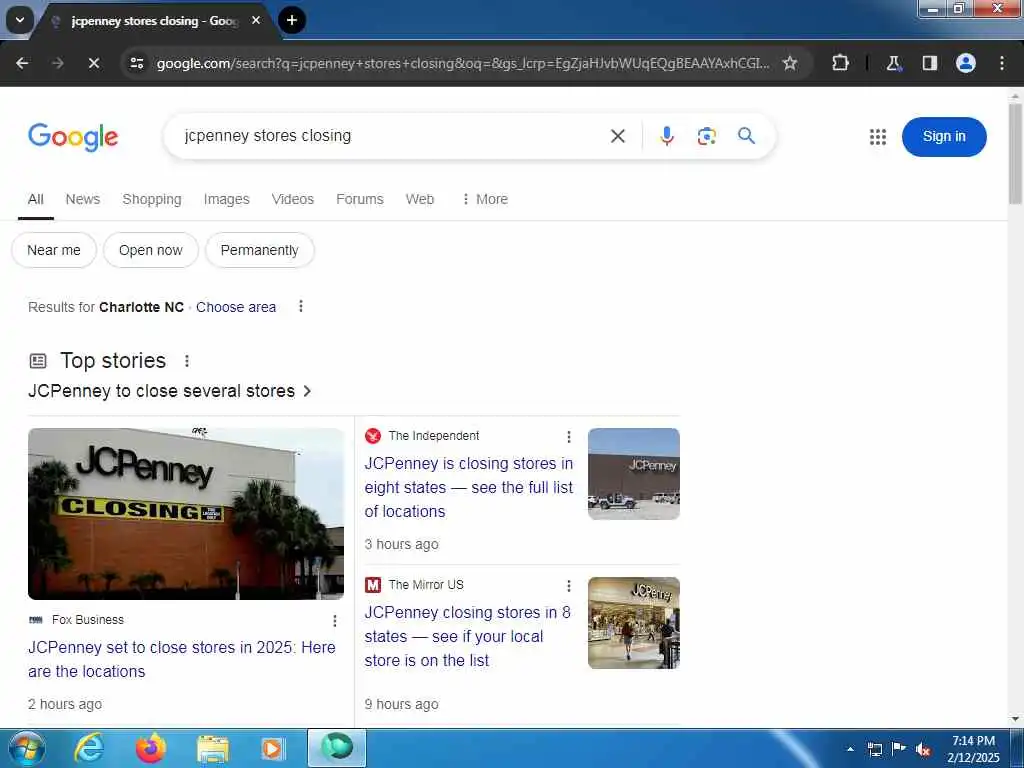Viewport: 1024px width, 768px height.
Task: Expand JCPenney to close several stores
Action: (169, 391)
